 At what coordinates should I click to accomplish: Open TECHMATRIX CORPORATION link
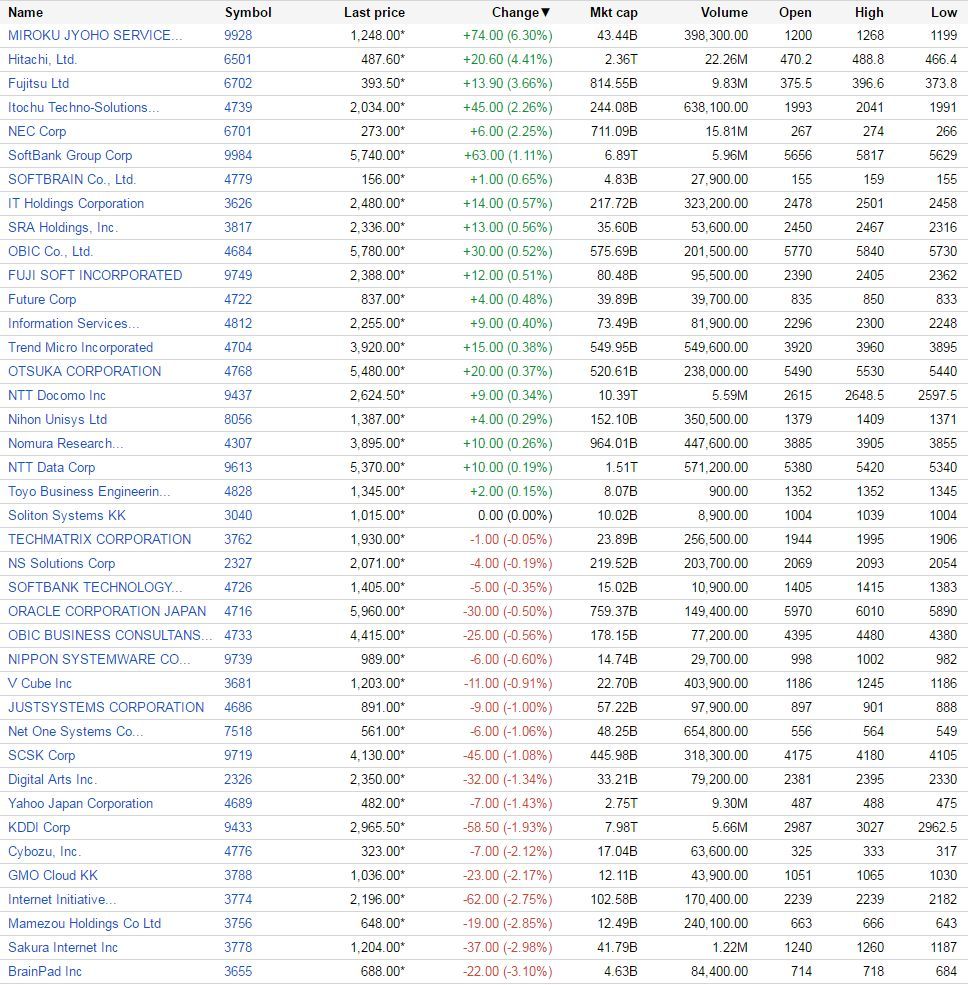(x=99, y=540)
